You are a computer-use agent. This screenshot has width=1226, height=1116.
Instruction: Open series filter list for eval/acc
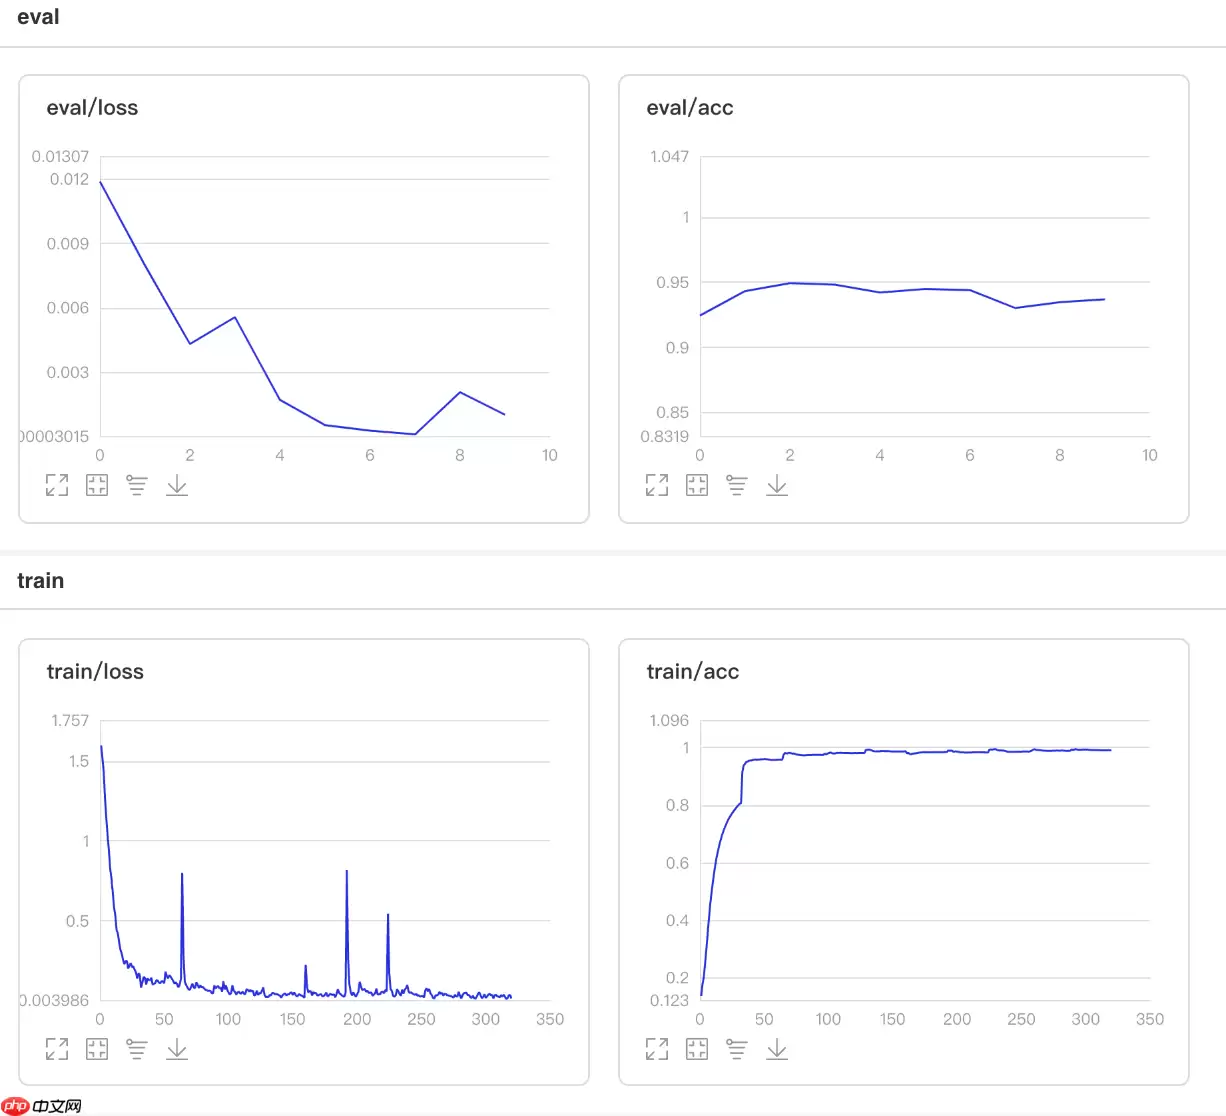(x=737, y=485)
